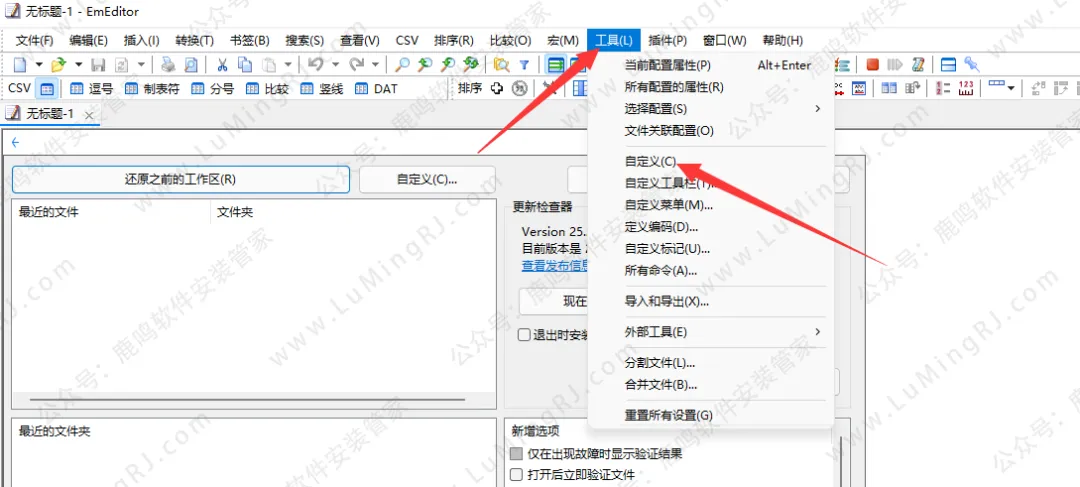
Task: Click the Edit macro scroll icon
Action: point(918,64)
